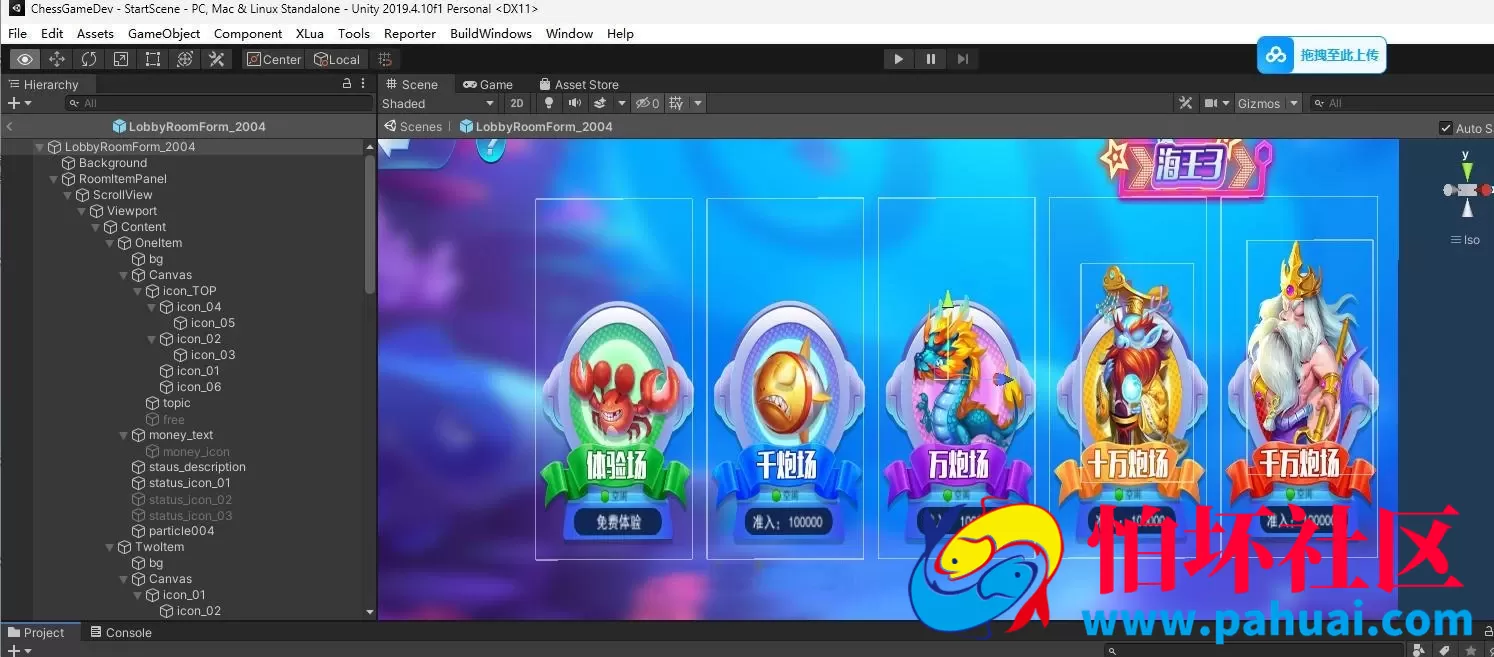
Task: Lock the Hierarchy panel
Action: (347, 84)
